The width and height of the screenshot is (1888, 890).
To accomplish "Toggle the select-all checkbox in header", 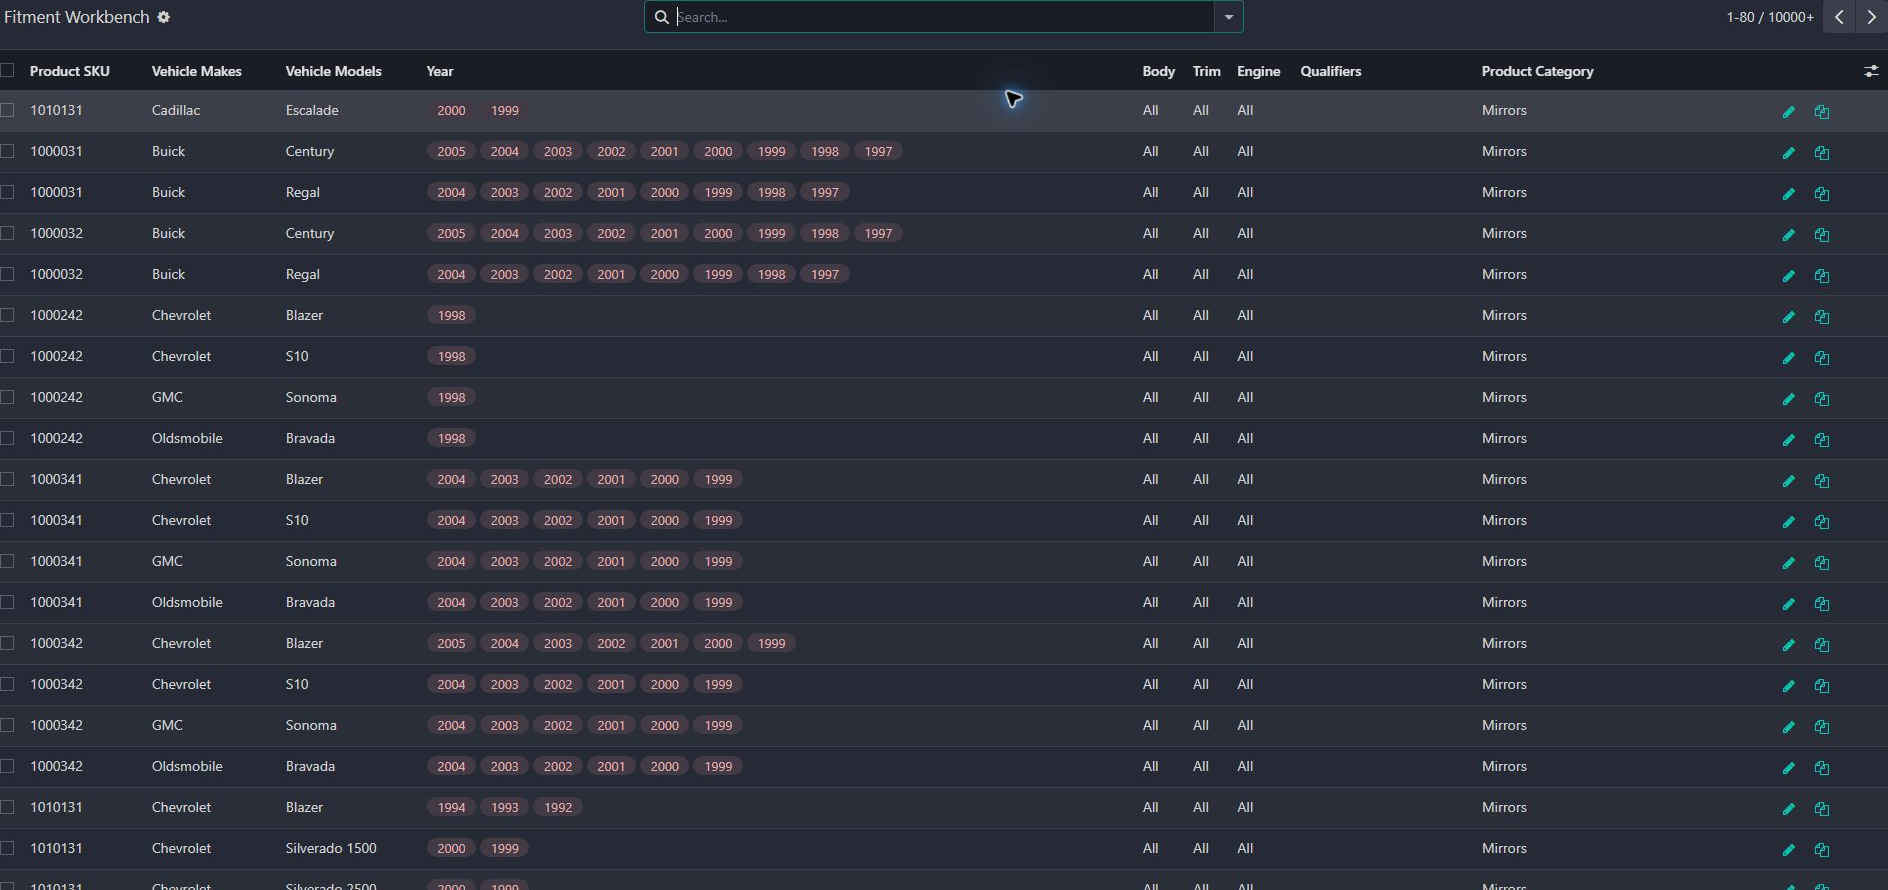I will (8, 70).
